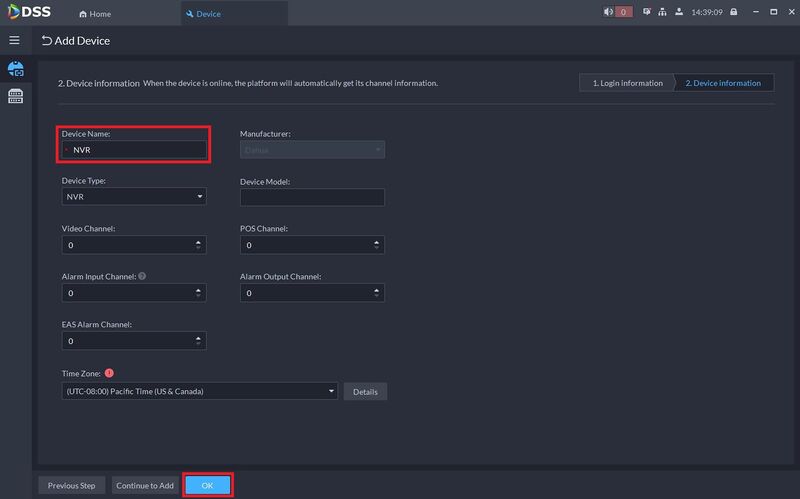Click the Video Channel stepper arrows
The image size is (800, 499).
point(200,245)
